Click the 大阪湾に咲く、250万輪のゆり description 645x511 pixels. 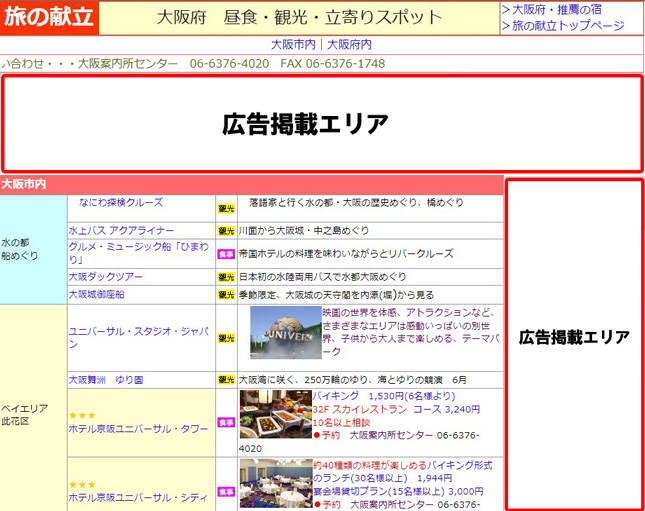click(353, 380)
